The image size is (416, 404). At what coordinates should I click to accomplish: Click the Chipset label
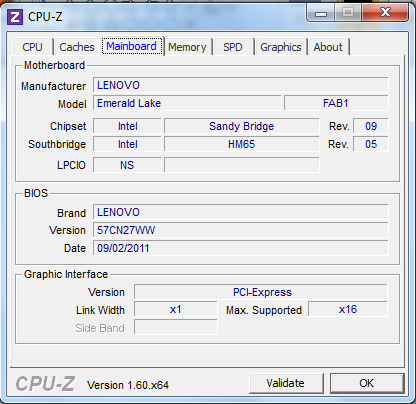click(x=68, y=126)
